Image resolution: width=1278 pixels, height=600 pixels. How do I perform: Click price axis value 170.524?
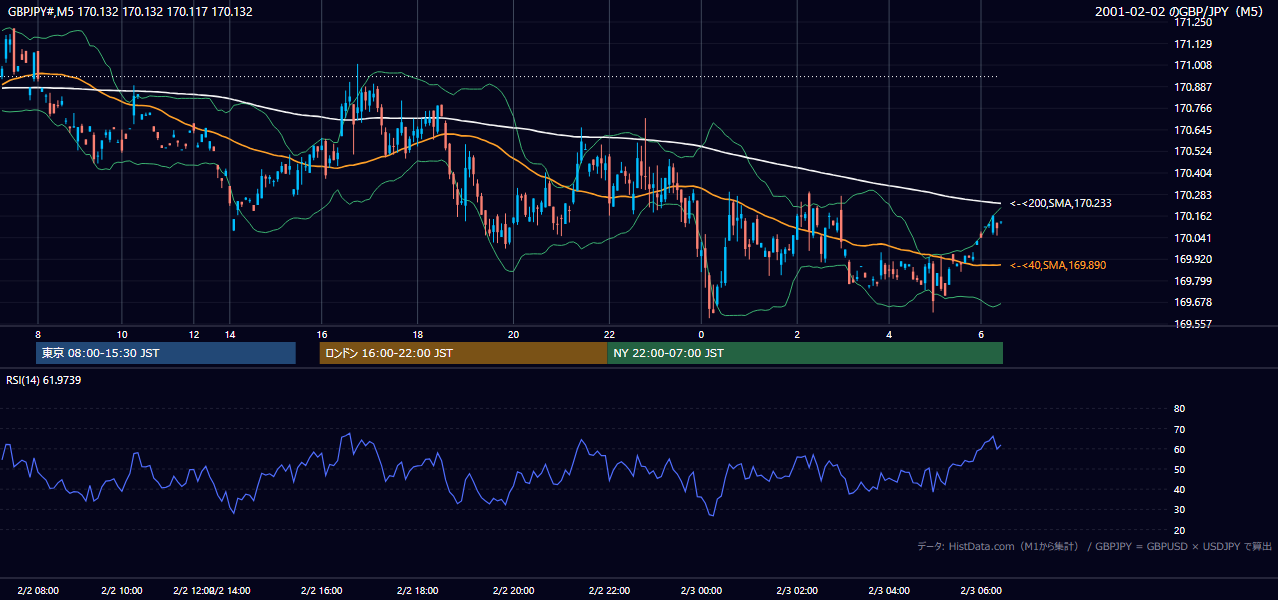(x=1193, y=151)
